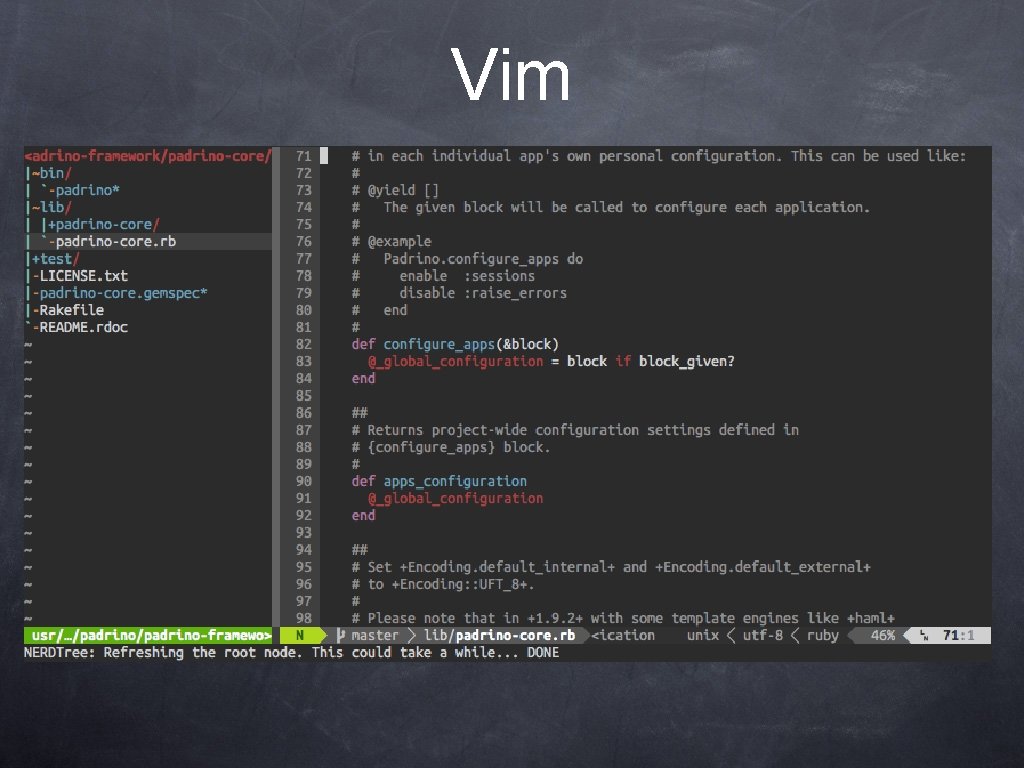Click line number 82 in the gutter
Image resolution: width=1024 pixels, height=768 pixels.
(x=304, y=344)
